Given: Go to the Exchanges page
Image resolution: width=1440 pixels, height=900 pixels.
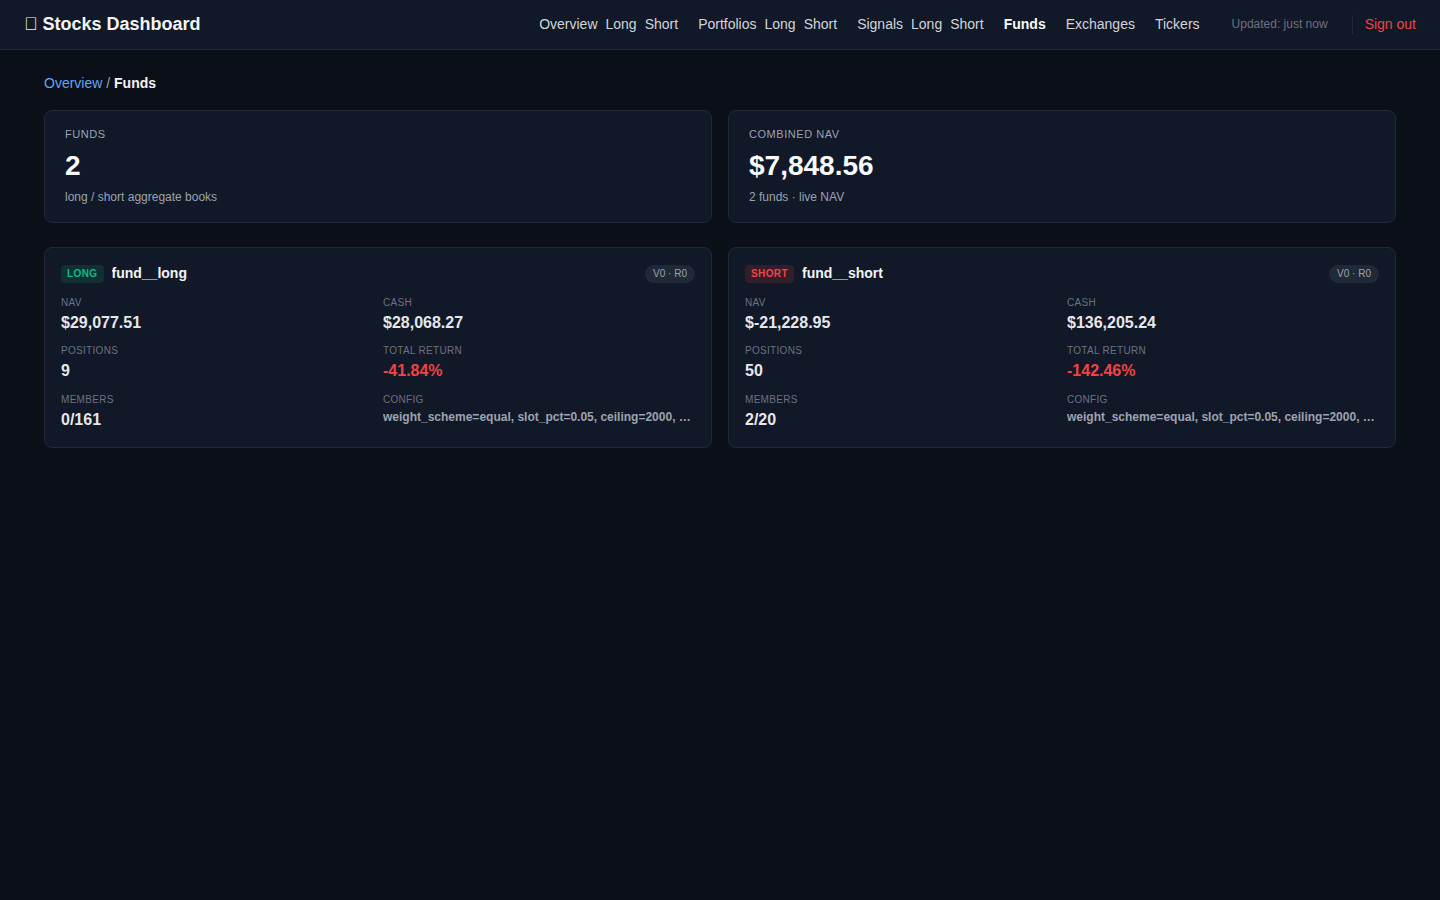Looking at the screenshot, I should tap(1100, 24).
